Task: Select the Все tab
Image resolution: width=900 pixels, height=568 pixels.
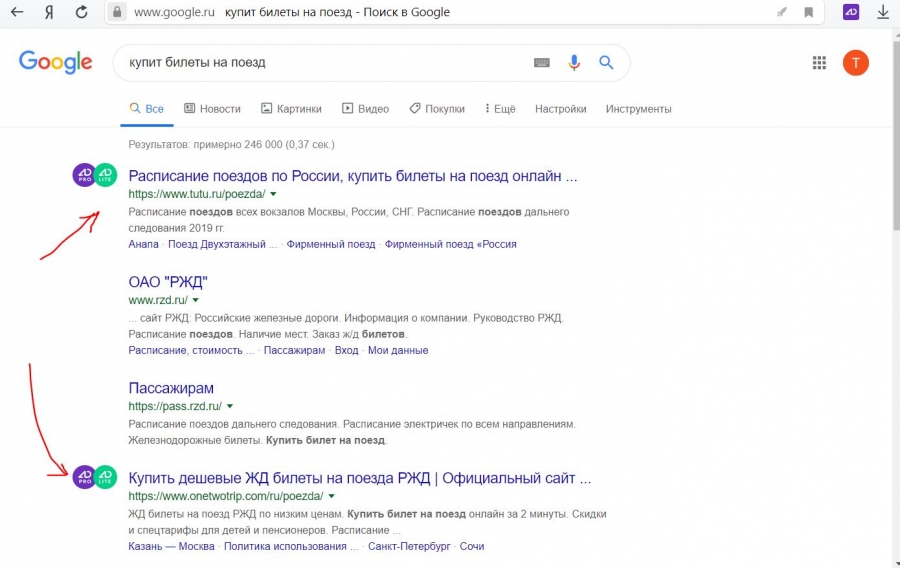Action: 146,108
